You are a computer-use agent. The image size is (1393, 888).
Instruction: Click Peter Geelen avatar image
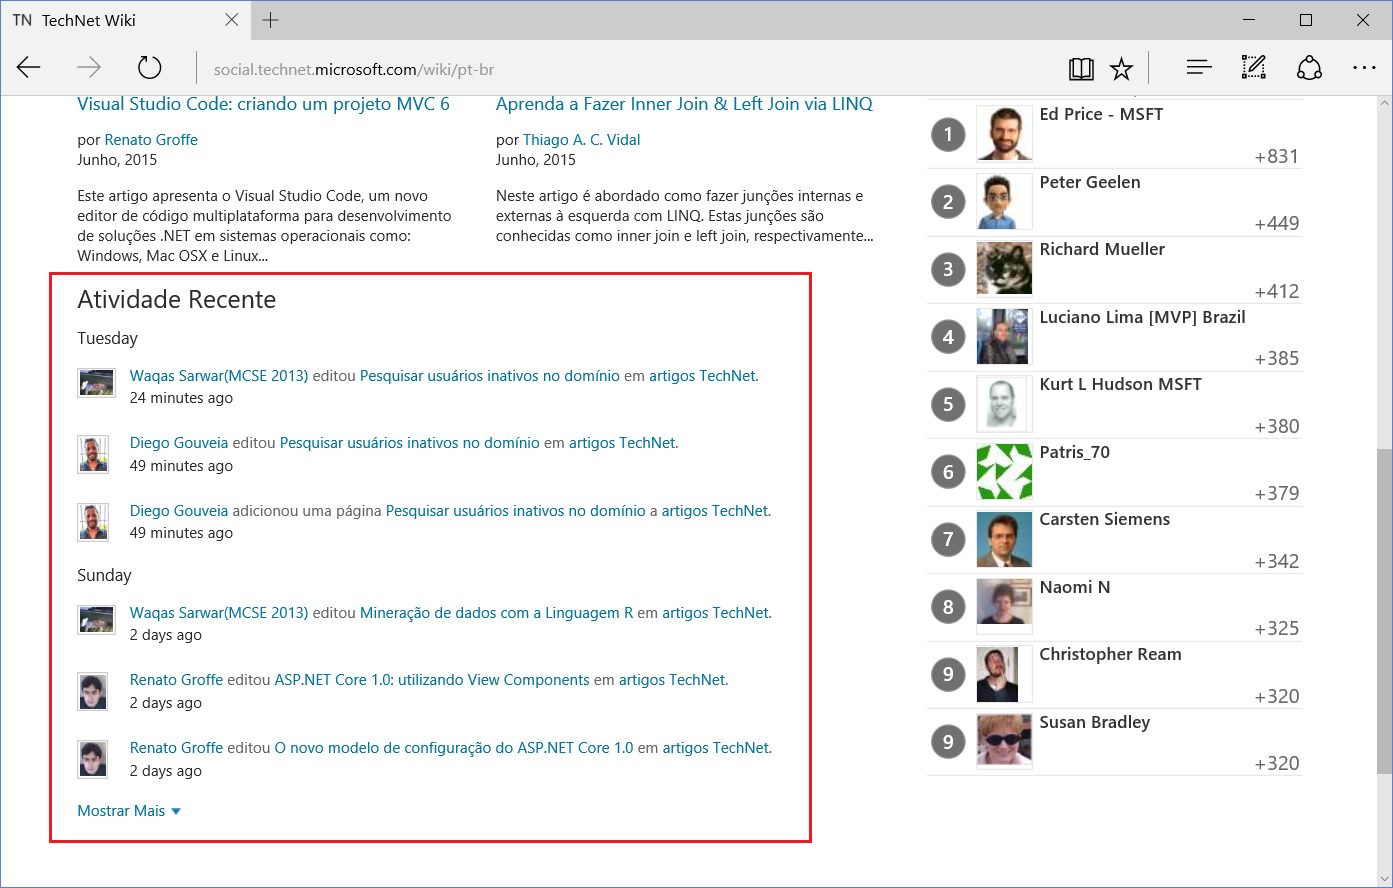point(1004,201)
